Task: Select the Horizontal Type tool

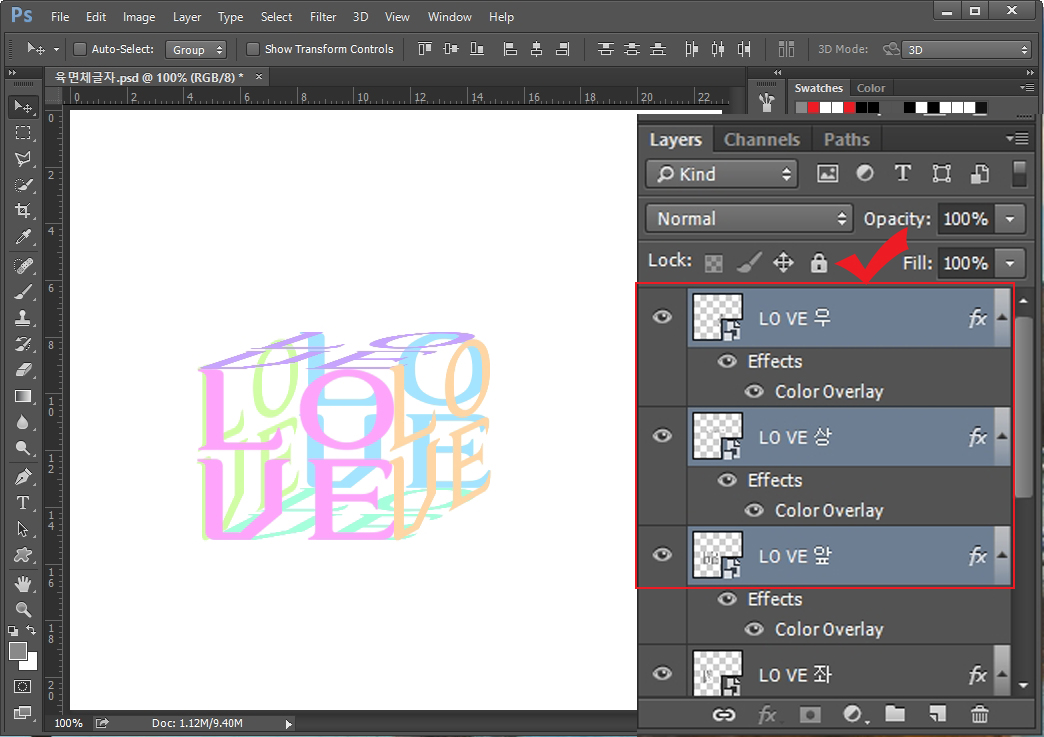Action: pos(23,503)
